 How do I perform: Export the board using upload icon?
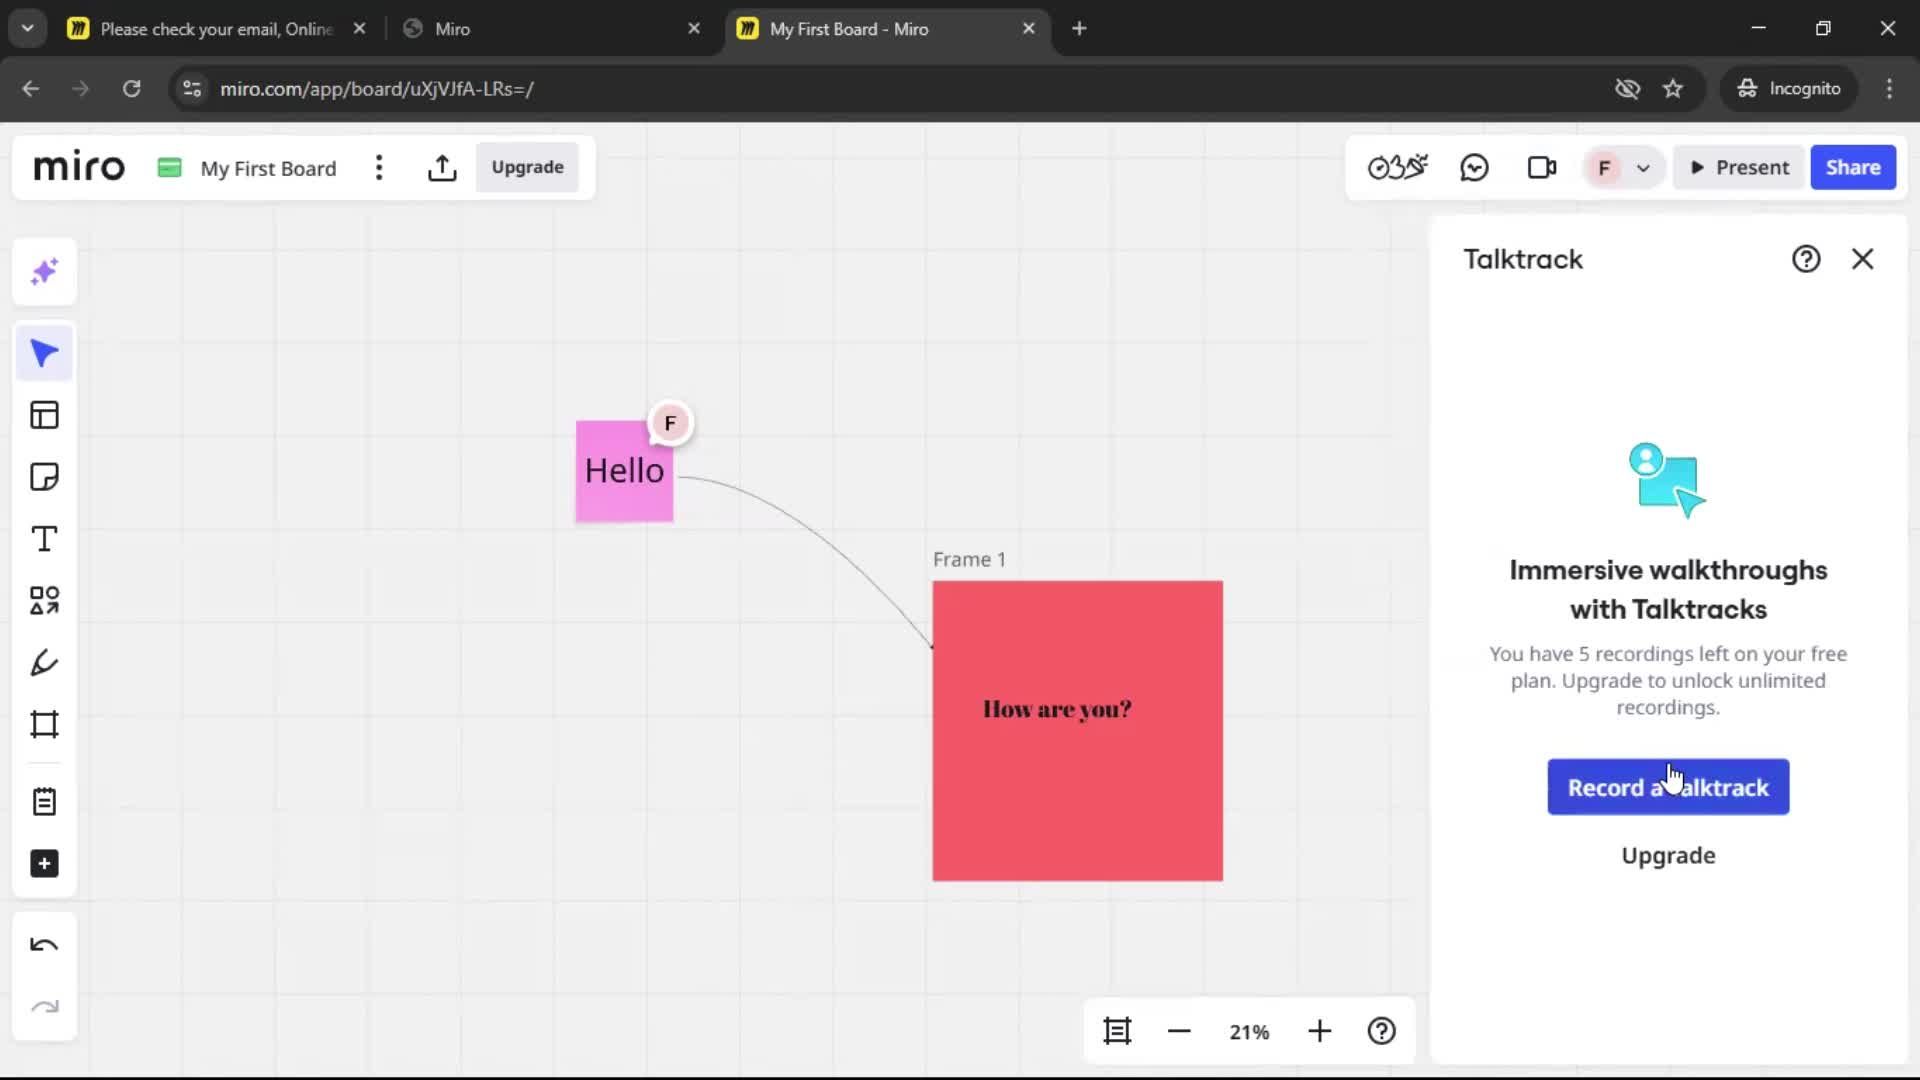tap(442, 168)
